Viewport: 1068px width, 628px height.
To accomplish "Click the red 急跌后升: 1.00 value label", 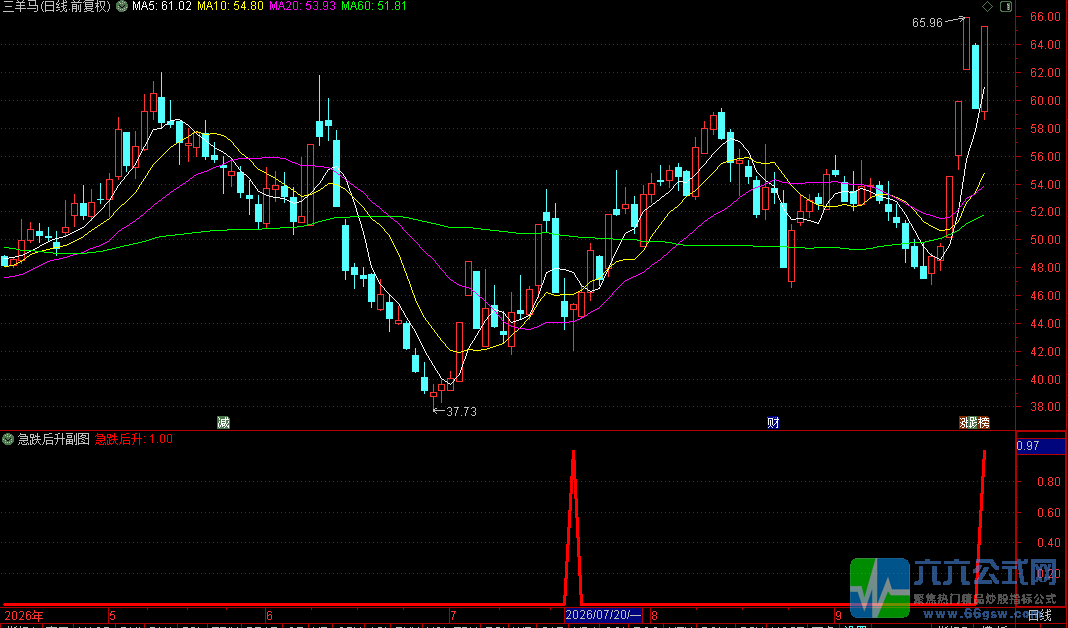I will coord(134,439).
